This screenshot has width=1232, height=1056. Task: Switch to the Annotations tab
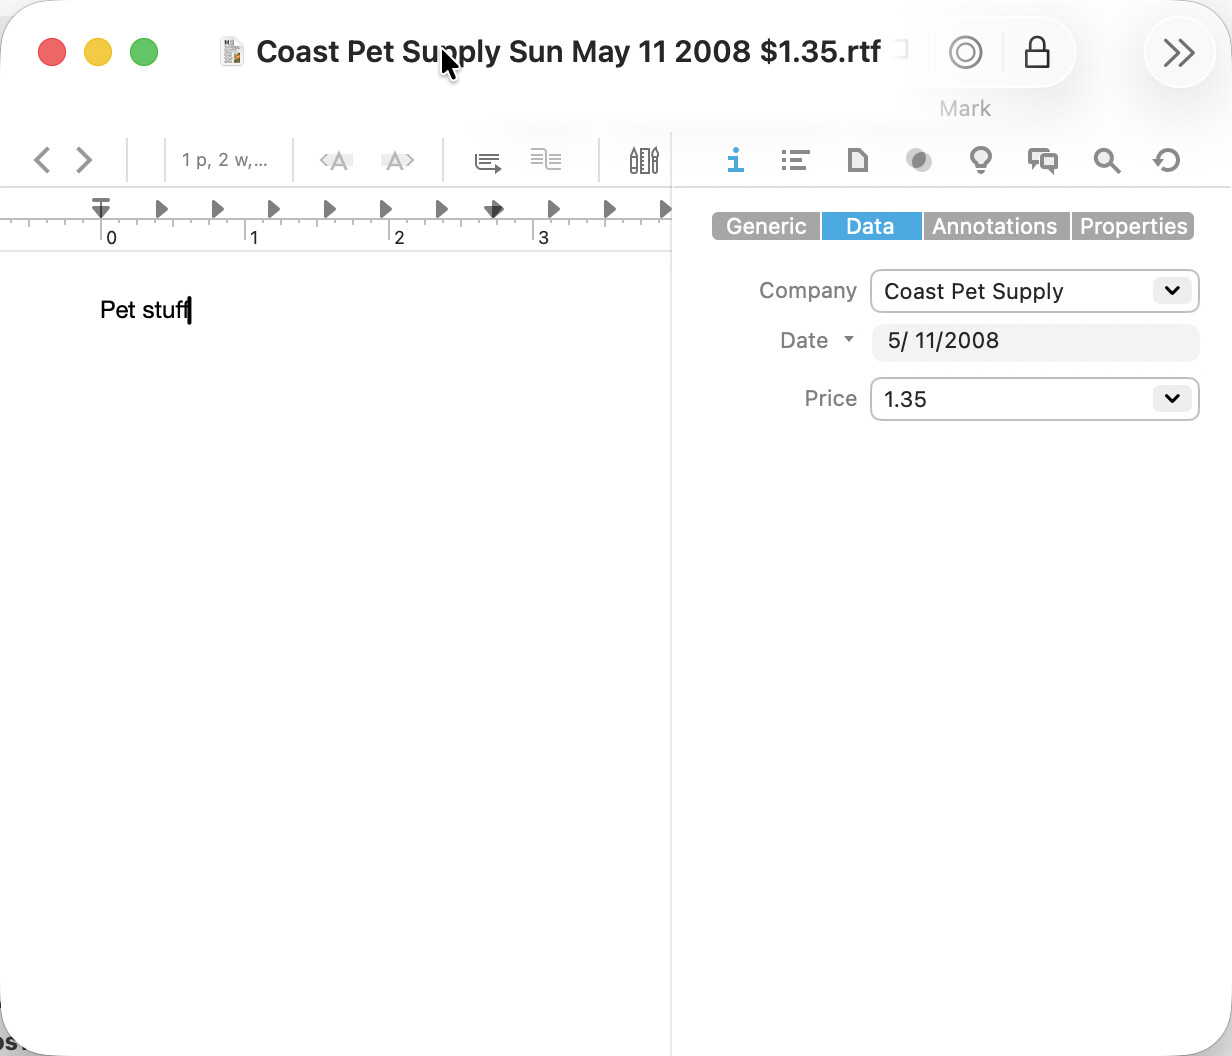point(994,227)
